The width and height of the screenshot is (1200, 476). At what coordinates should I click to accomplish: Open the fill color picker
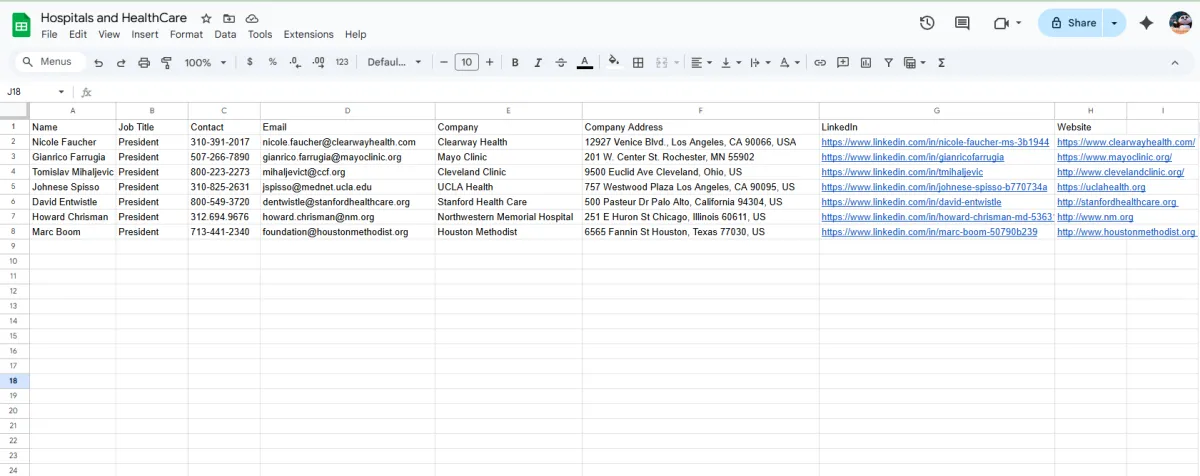[x=614, y=62]
